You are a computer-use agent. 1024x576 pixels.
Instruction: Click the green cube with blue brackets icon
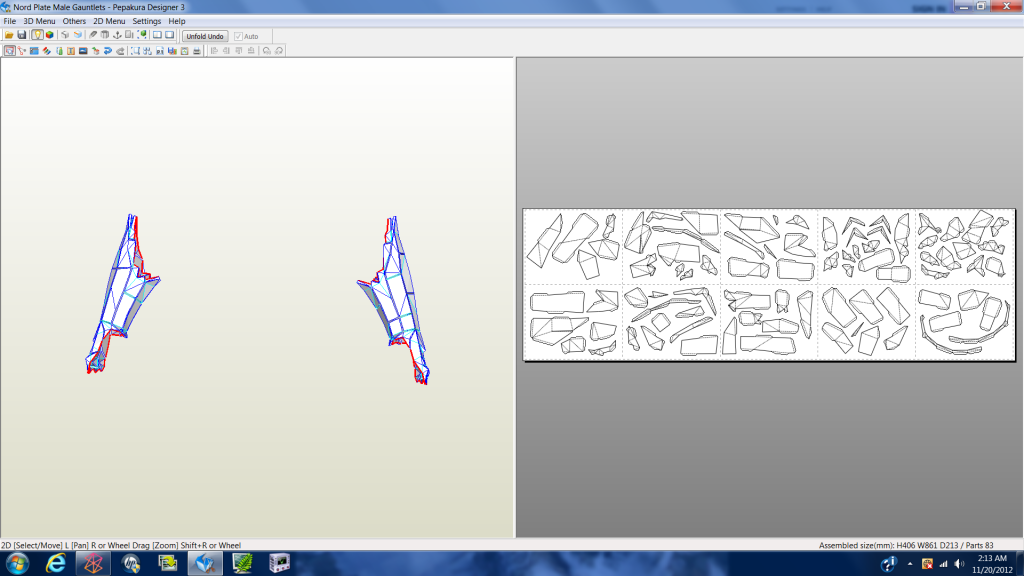[142, 35]
